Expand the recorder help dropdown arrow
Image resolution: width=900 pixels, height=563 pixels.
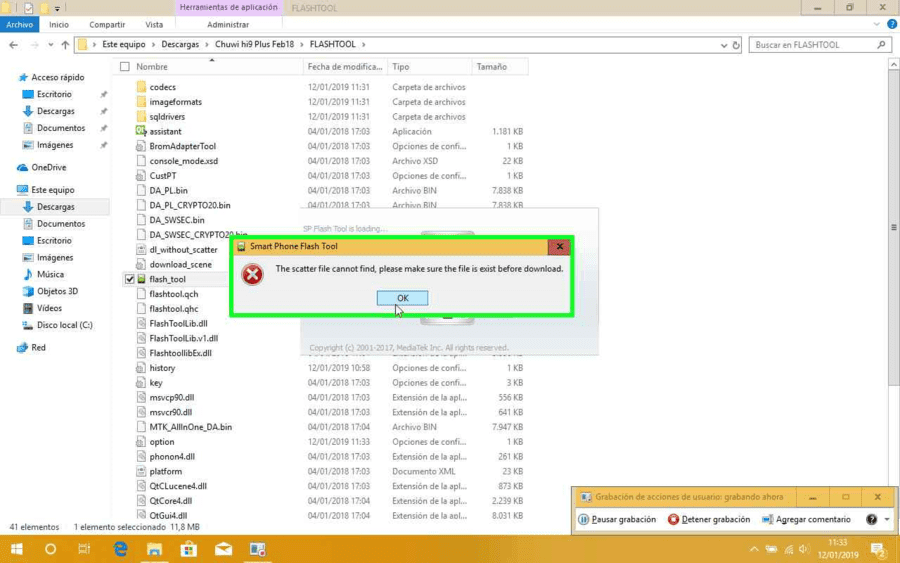[887, 519]
